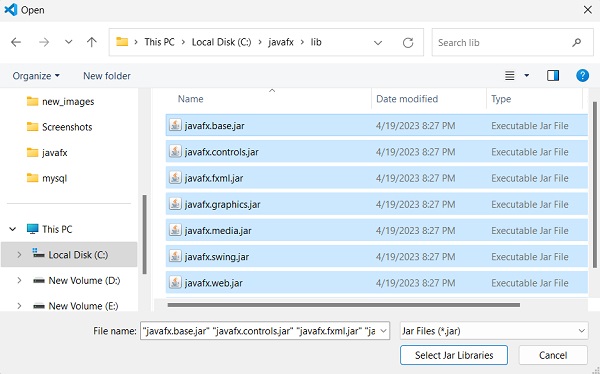This screenshot has width=600, height=374.
Task: Click the javafx.swing.jar file icon
Action: [x=175, y=256]
